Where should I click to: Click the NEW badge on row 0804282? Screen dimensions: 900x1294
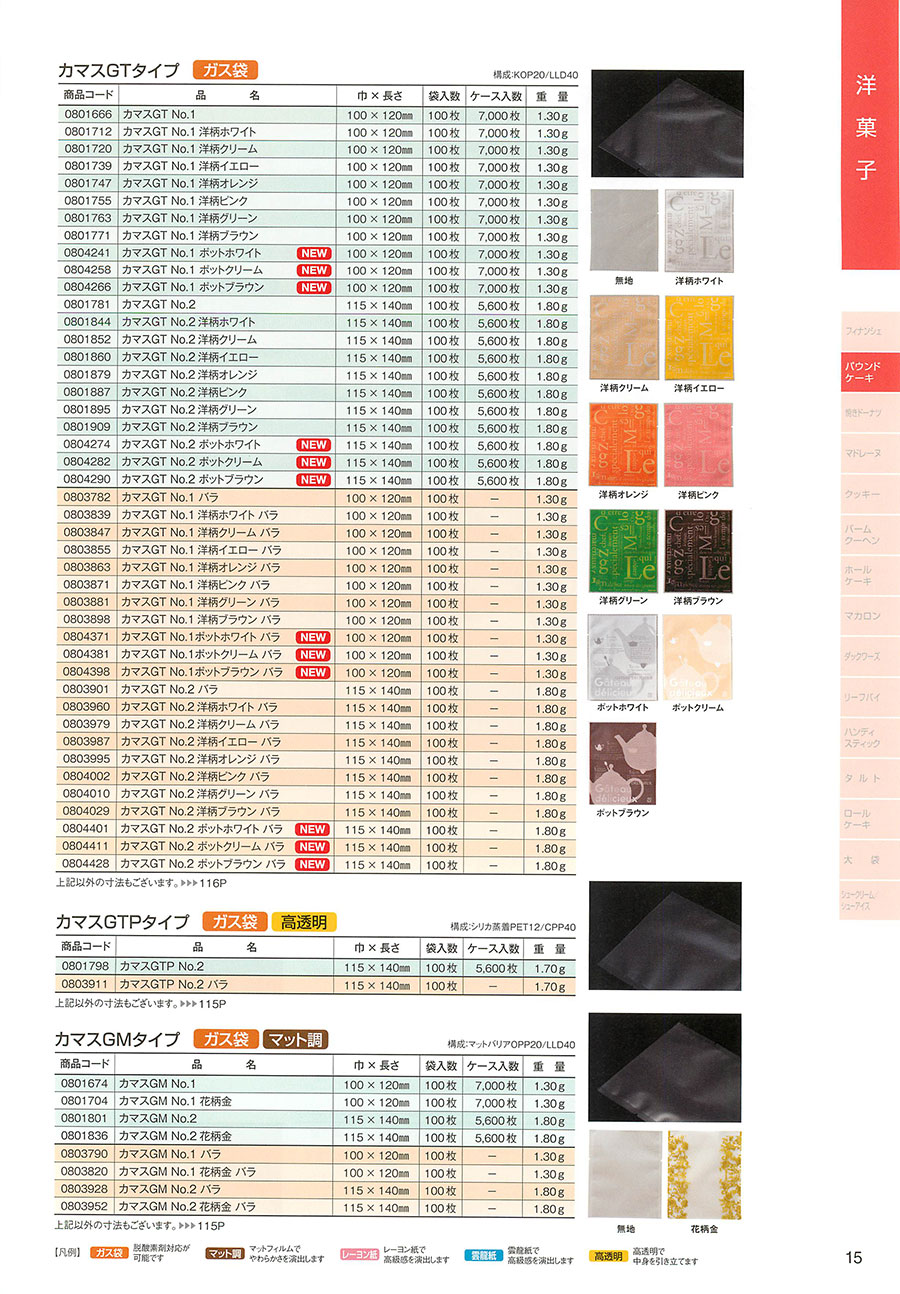click(314, 462)
